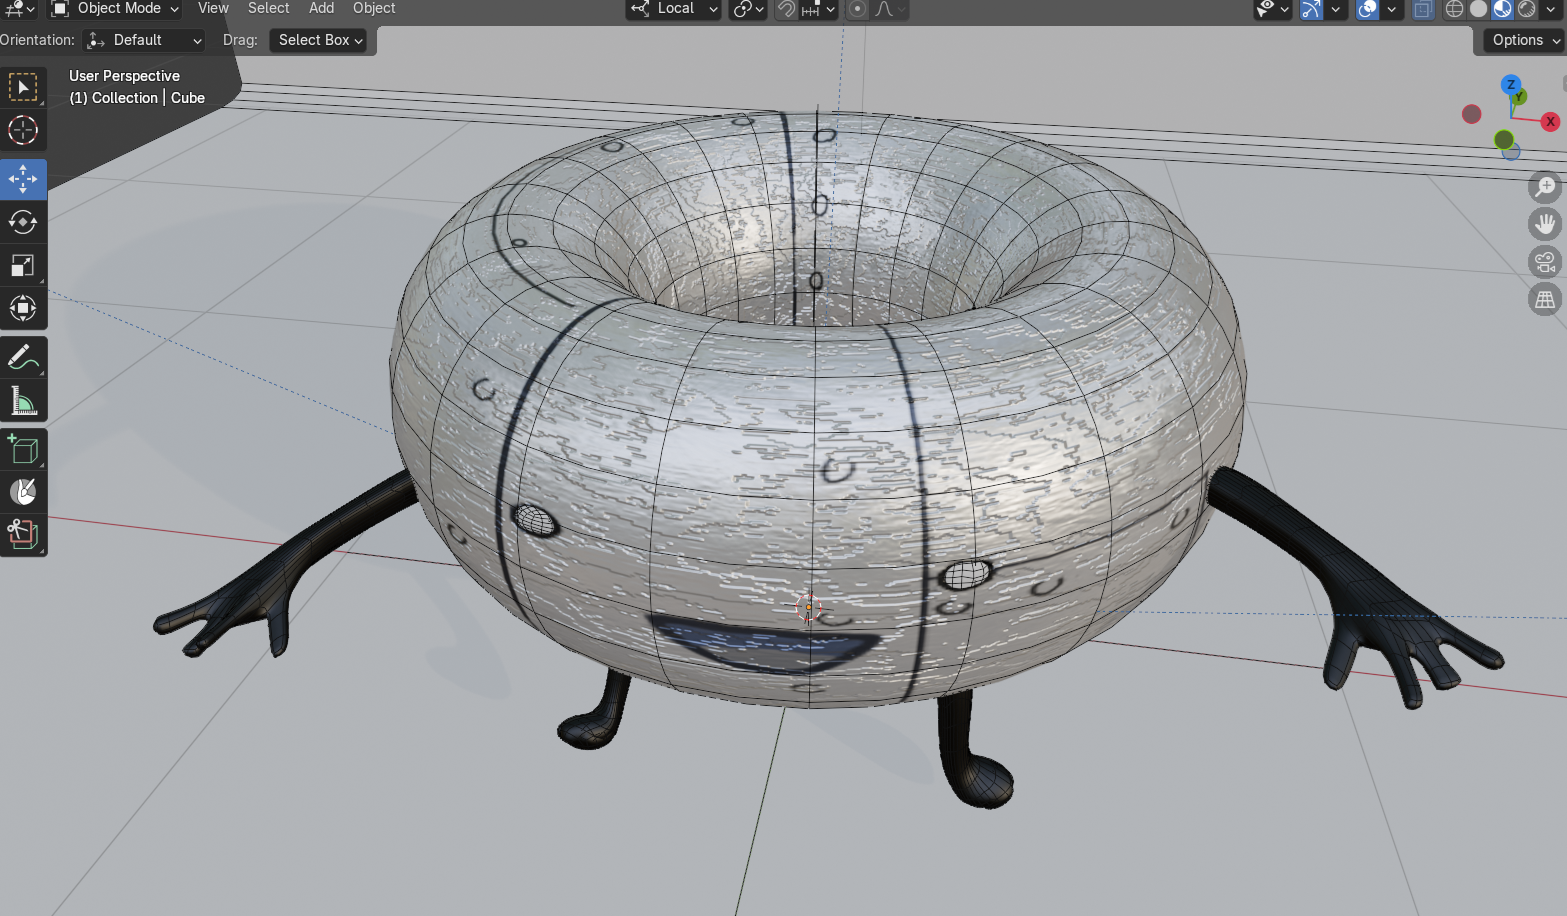Click the blue Z axis on gizmo
Image resolution: width=1567 pixels, height=916 pixels.
(1511, 84)
